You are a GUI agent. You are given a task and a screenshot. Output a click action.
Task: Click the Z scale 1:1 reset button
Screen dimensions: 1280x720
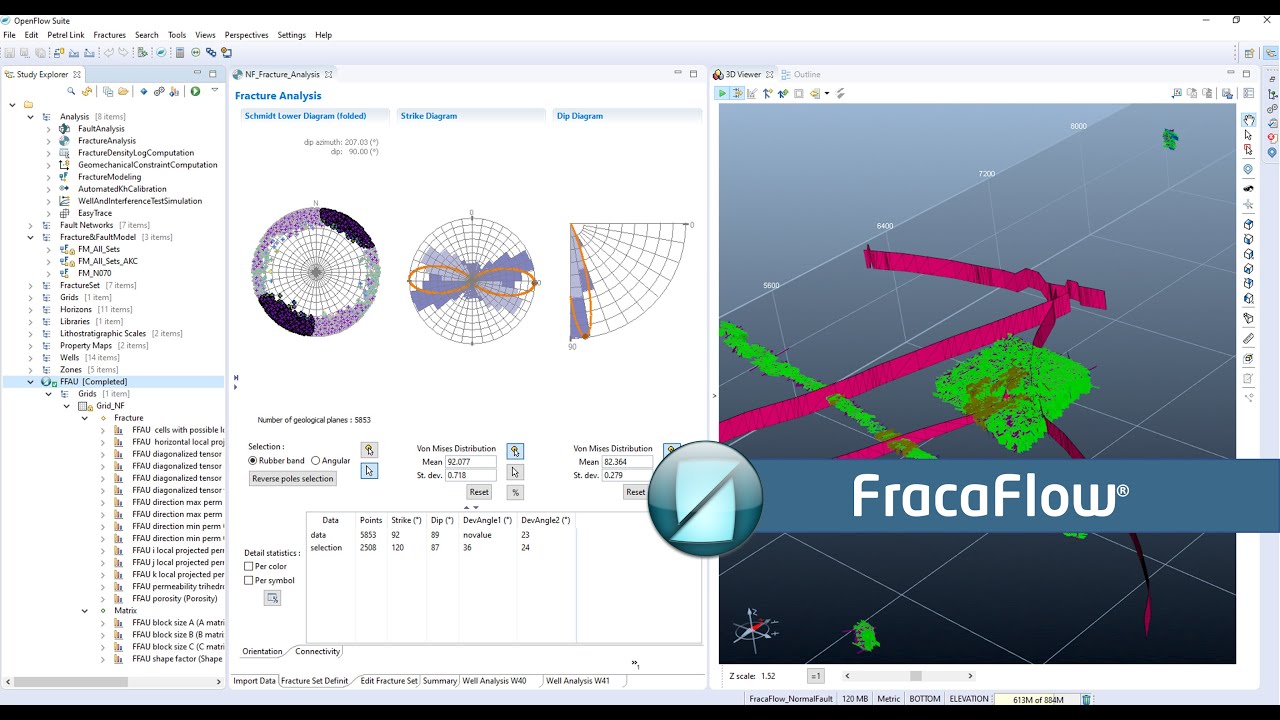[x=816, y=676]
